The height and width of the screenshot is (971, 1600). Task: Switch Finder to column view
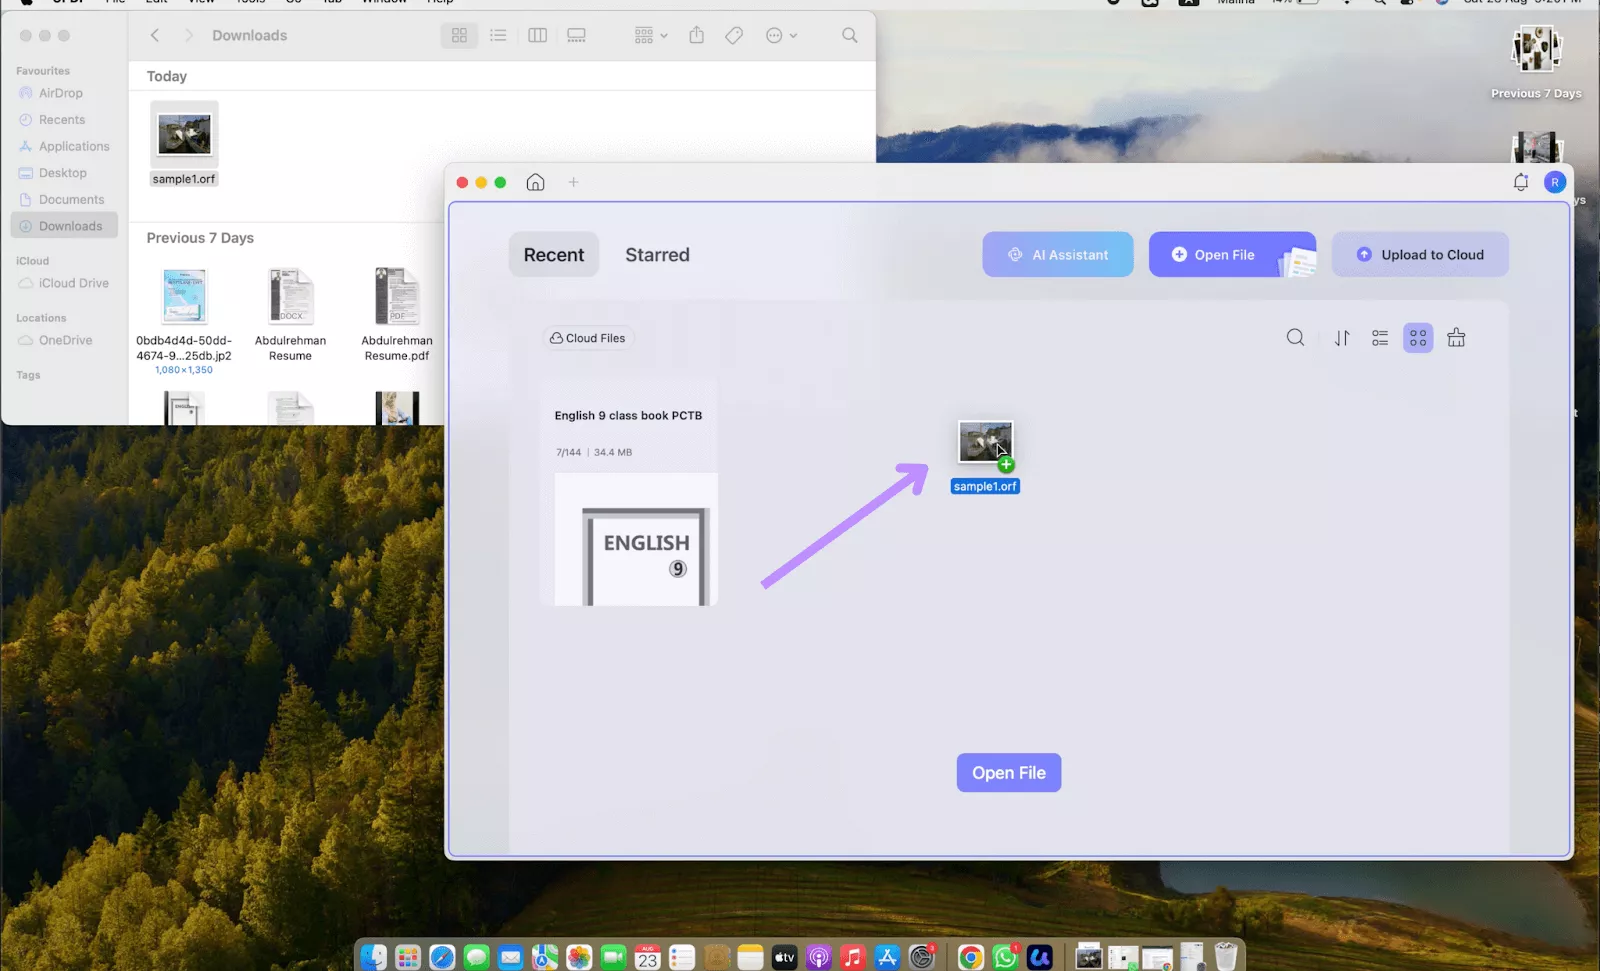point(537,35)
